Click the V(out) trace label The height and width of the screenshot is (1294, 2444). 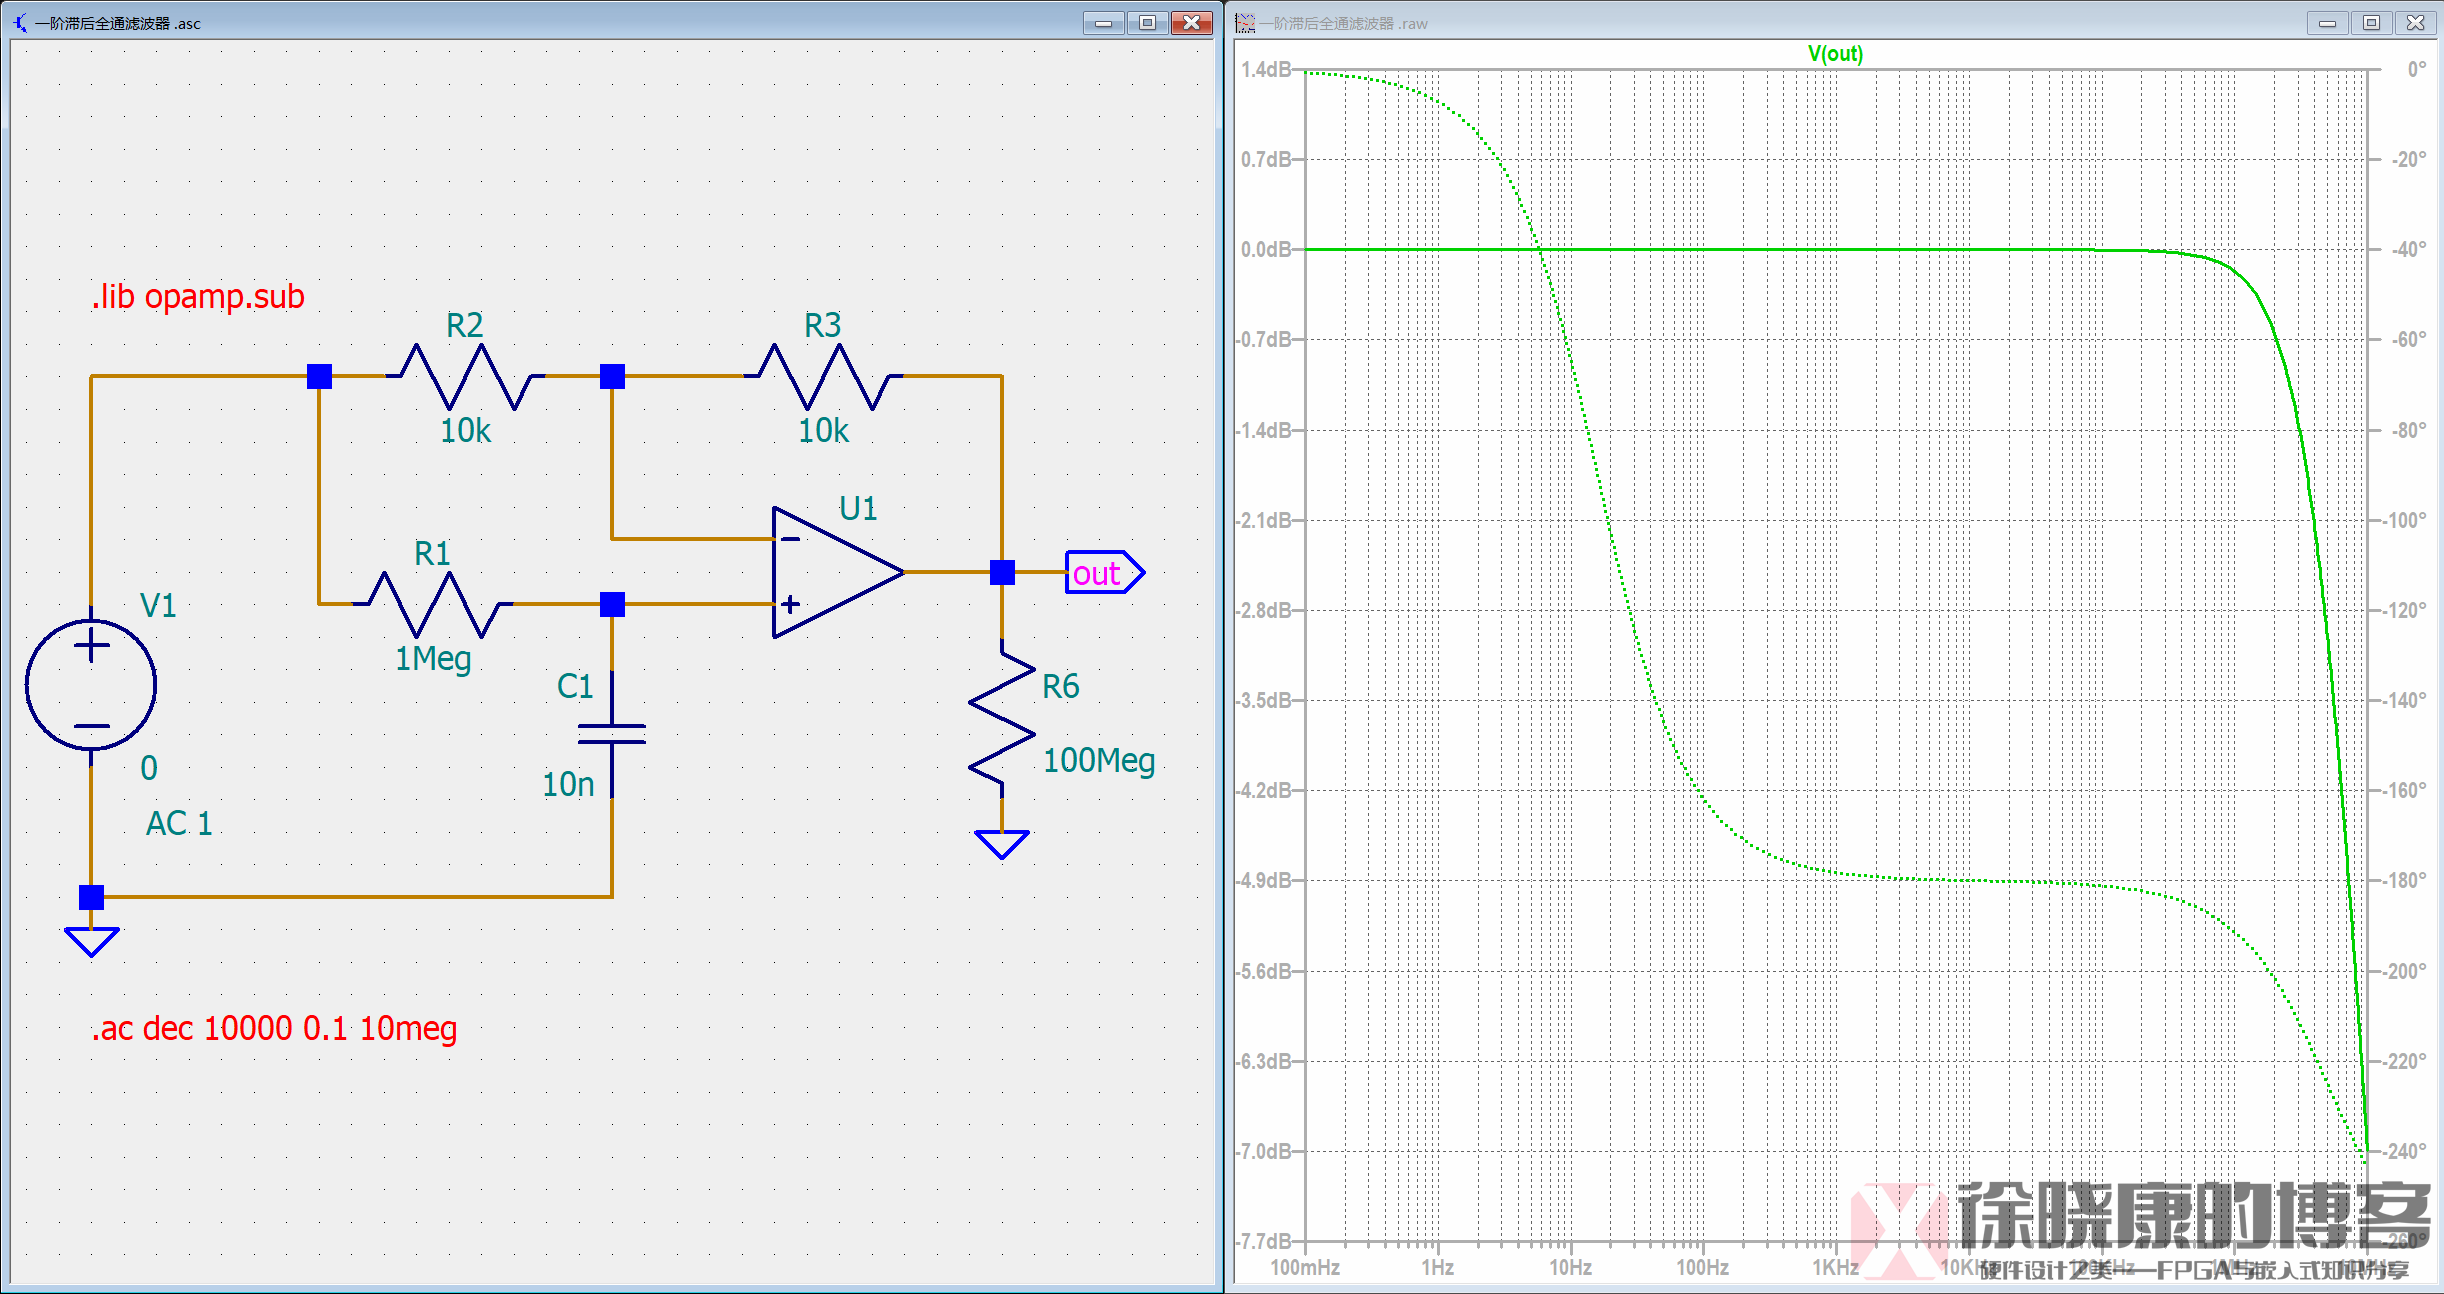pyautogui.click(x=1835, y=54)
